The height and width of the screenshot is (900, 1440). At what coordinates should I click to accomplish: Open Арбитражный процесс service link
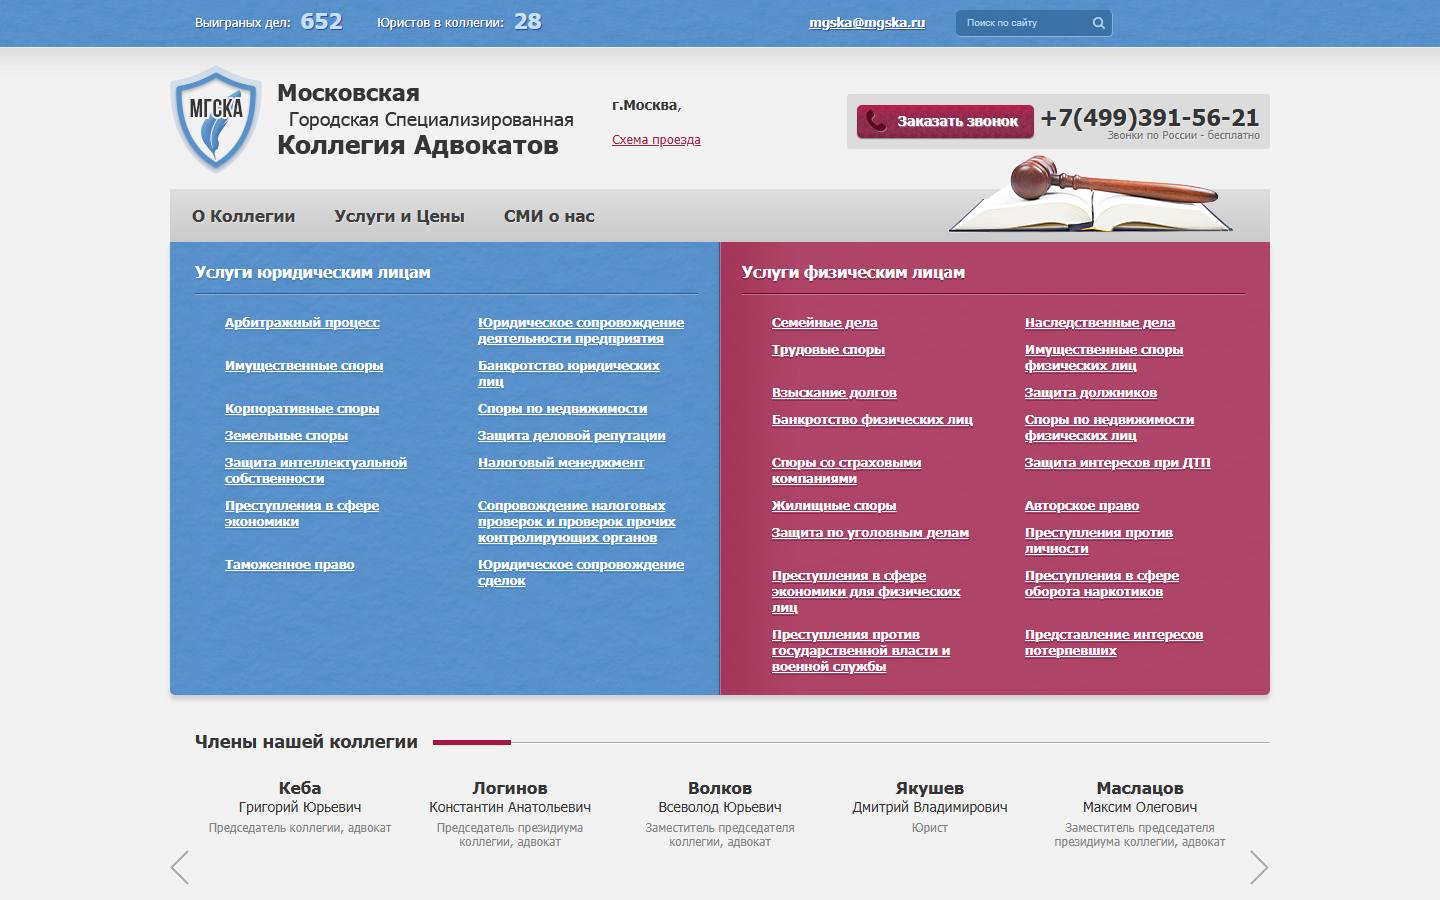(x=302, y=322)
